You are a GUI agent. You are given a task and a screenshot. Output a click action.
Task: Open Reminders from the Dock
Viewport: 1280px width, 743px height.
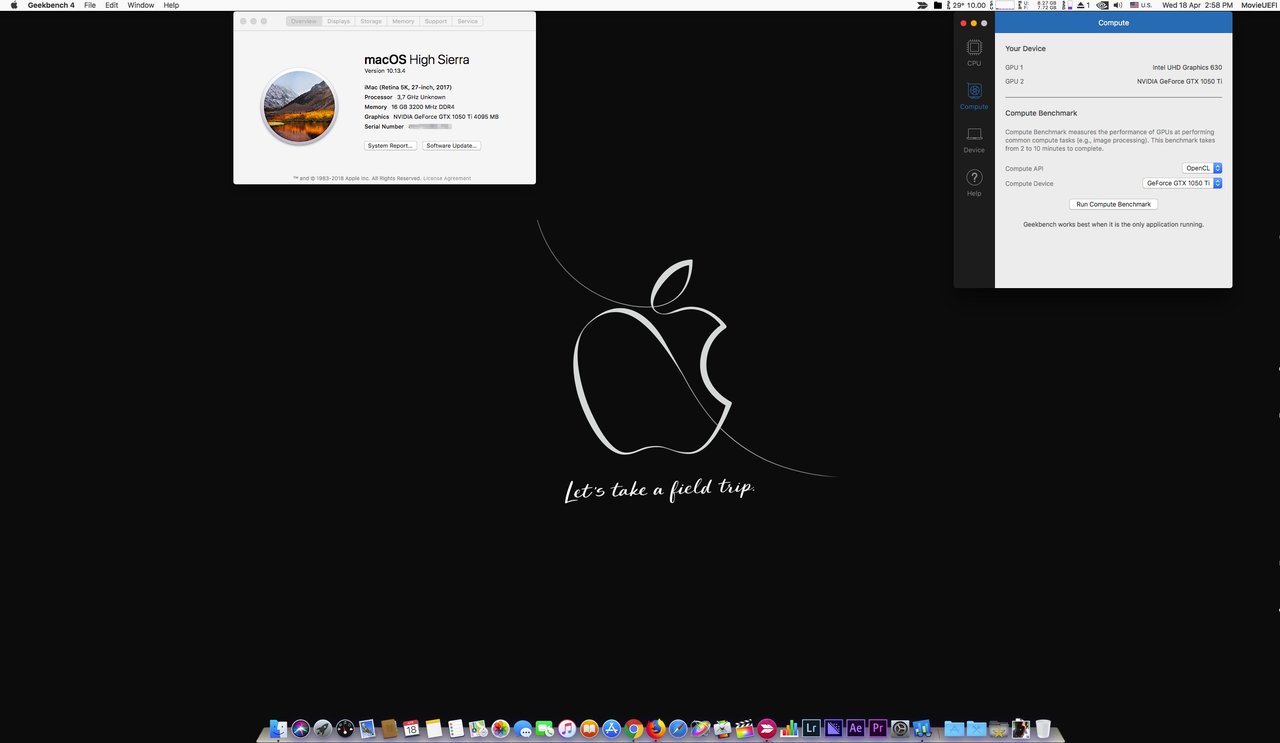coord(456,729)
